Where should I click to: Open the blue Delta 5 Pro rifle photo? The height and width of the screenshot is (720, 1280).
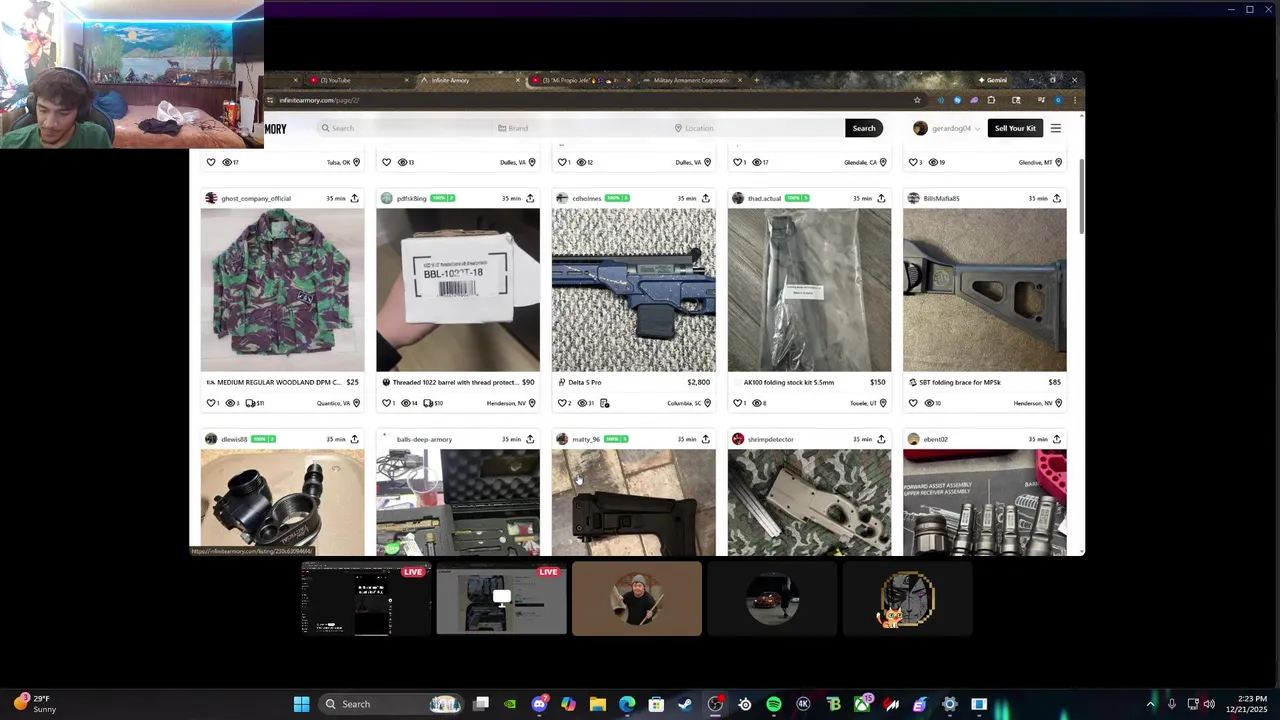click(634, 290)
